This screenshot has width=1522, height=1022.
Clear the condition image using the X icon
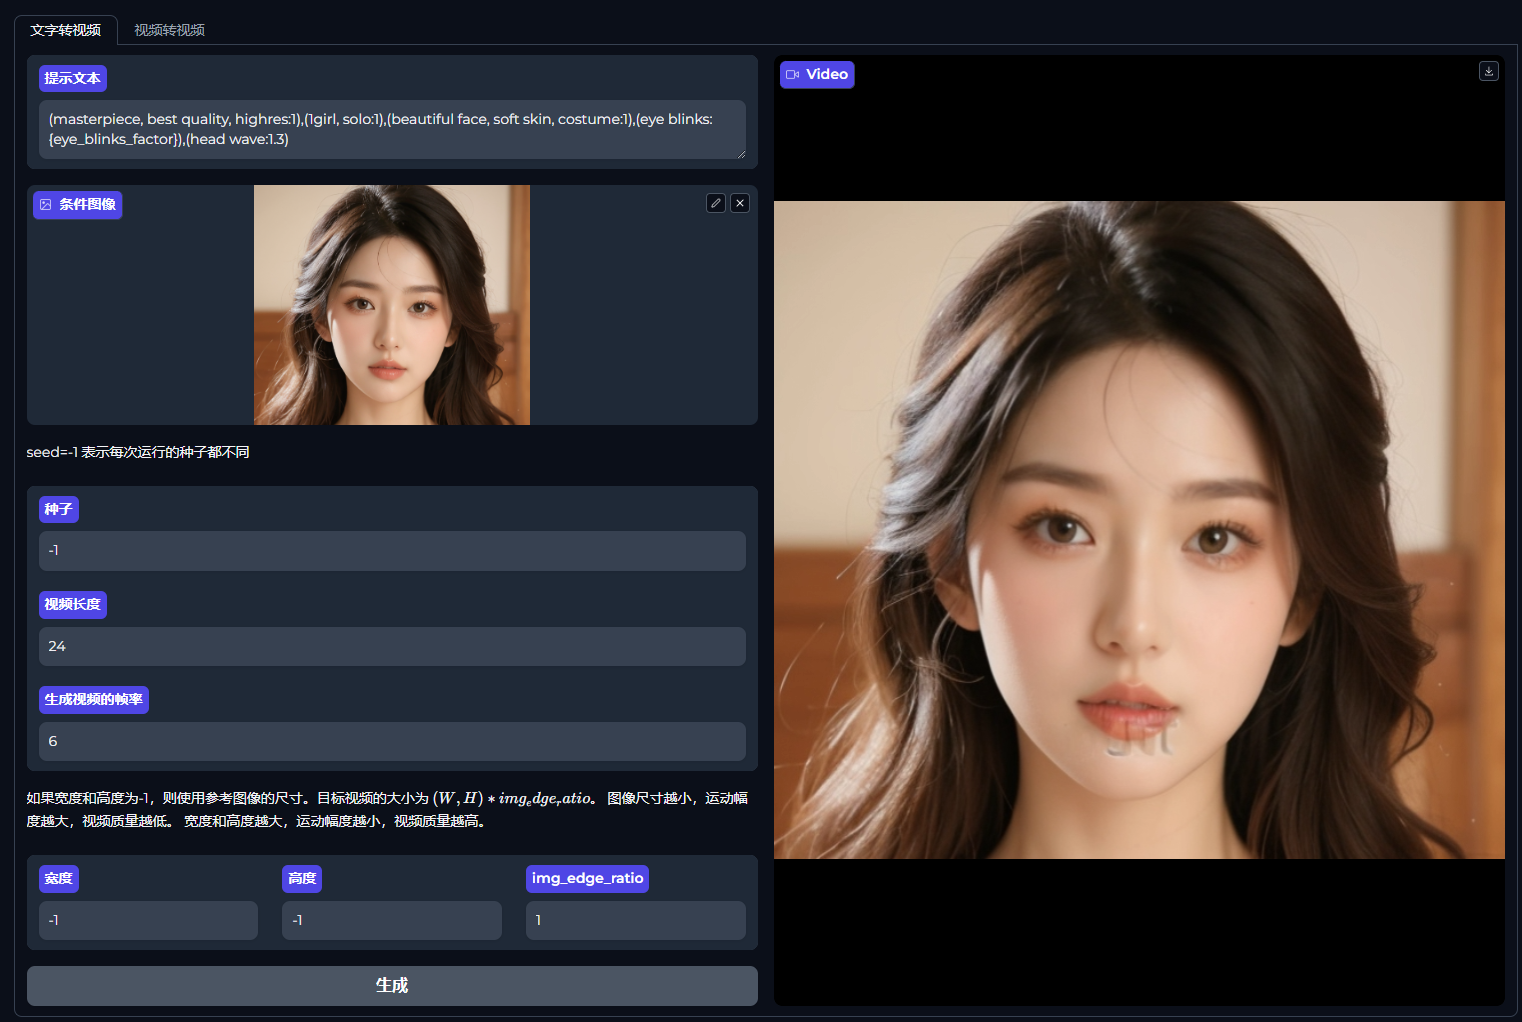[x=740, y=202]
